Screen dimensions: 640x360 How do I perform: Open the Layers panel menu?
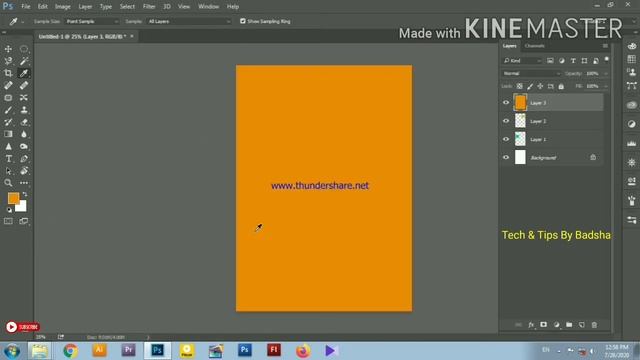pos(605,46)
